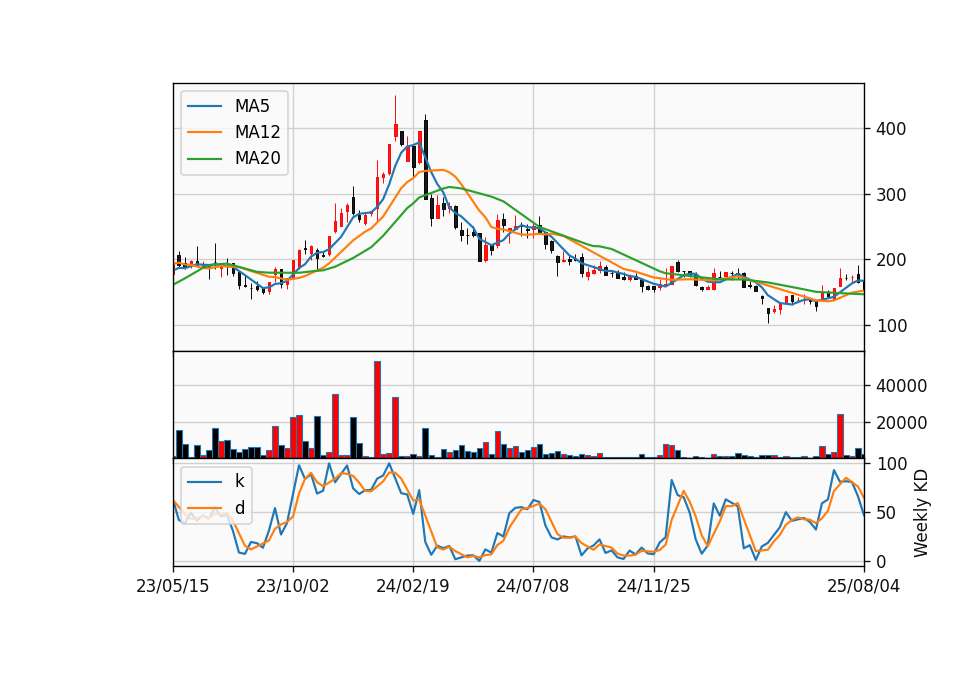Click the 50 tick label on the KD axis
This screenshot has height=690, width=960.
[886, 513]
